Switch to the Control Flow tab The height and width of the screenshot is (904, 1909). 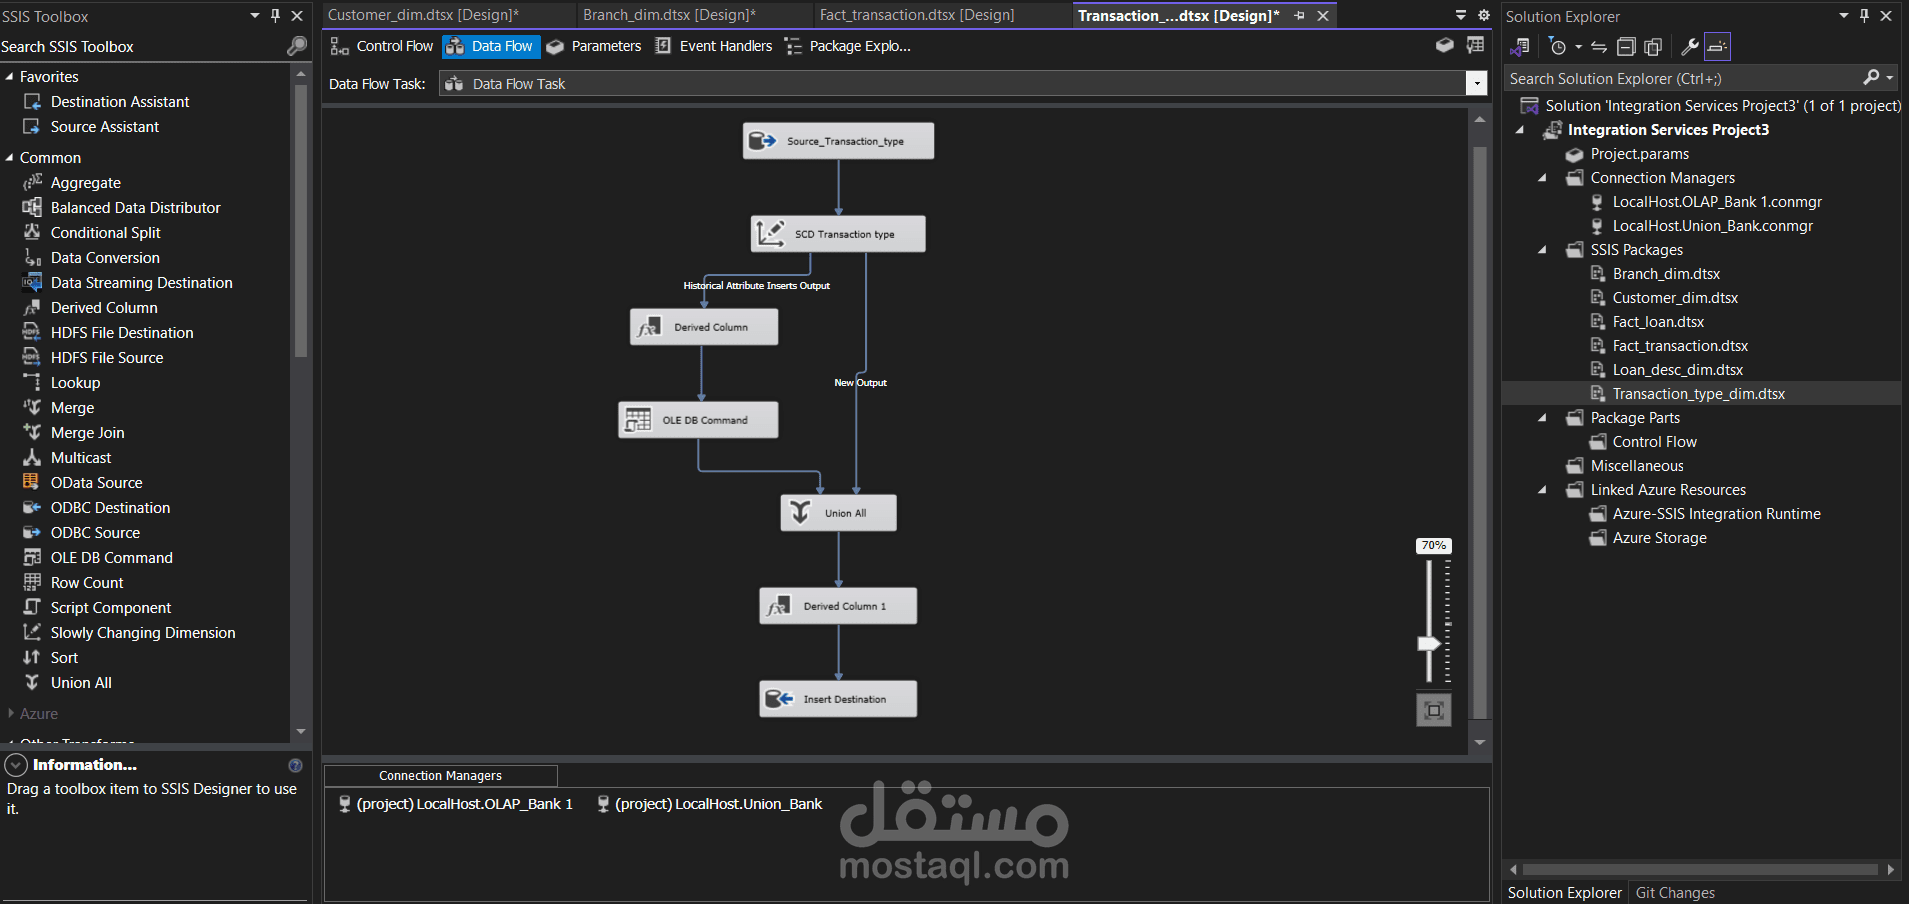(x=382, y=46)
